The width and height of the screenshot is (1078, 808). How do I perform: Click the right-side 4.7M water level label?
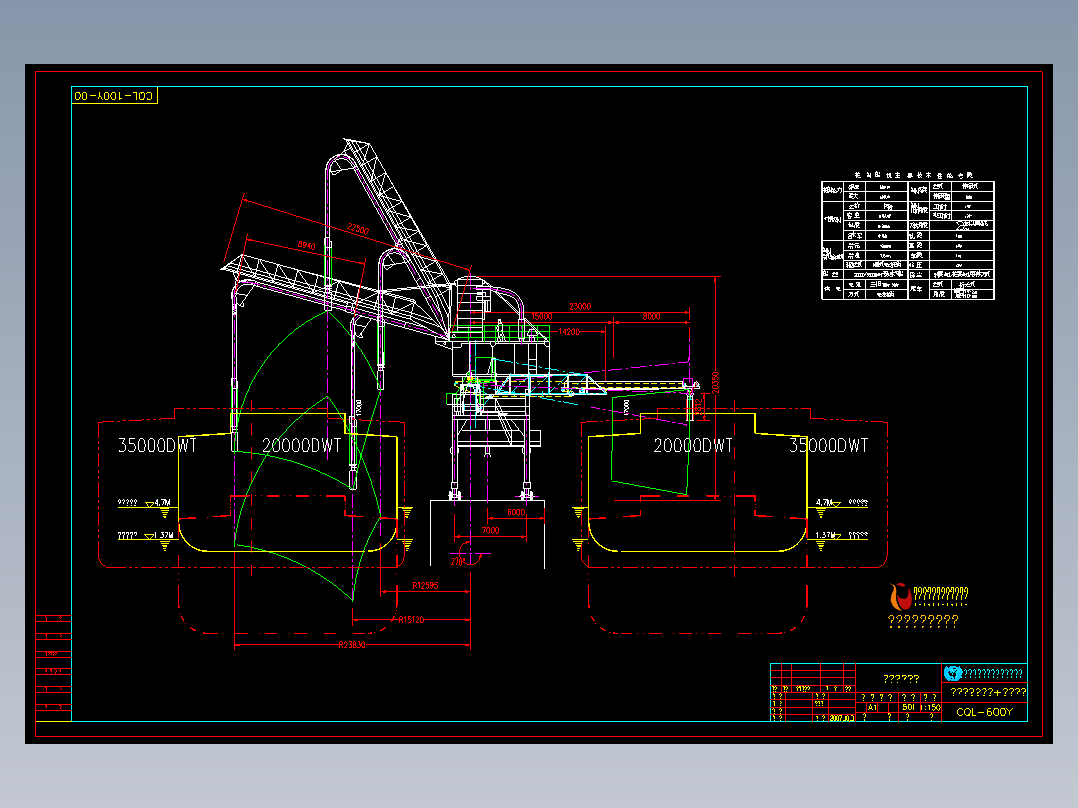tap(824, 503)
